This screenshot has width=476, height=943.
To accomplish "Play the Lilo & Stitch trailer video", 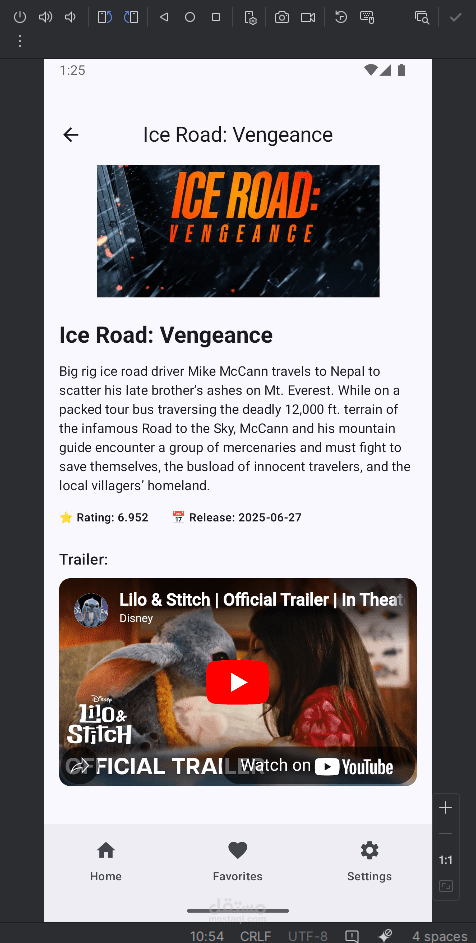I will tap(238, 682).
